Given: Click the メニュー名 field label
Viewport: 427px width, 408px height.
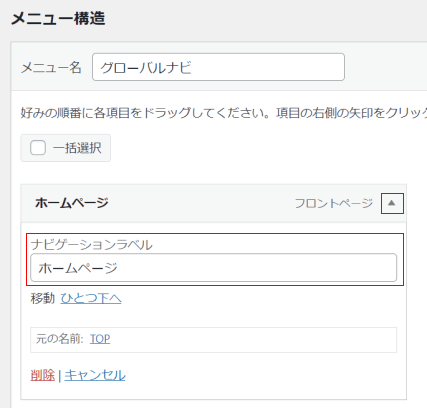Looking at the screenshot, I should [x=51, y=68].
